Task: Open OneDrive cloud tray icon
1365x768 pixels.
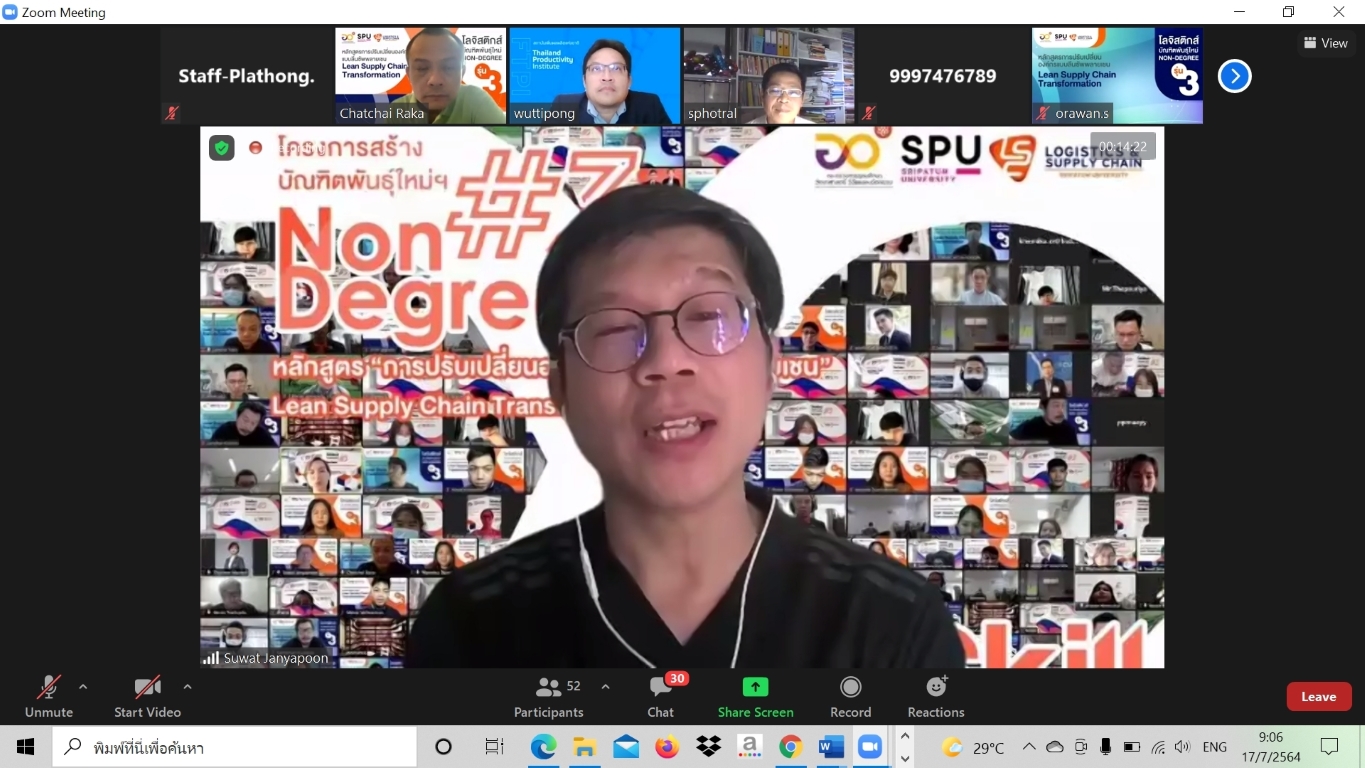Action: coord(1055,747)
